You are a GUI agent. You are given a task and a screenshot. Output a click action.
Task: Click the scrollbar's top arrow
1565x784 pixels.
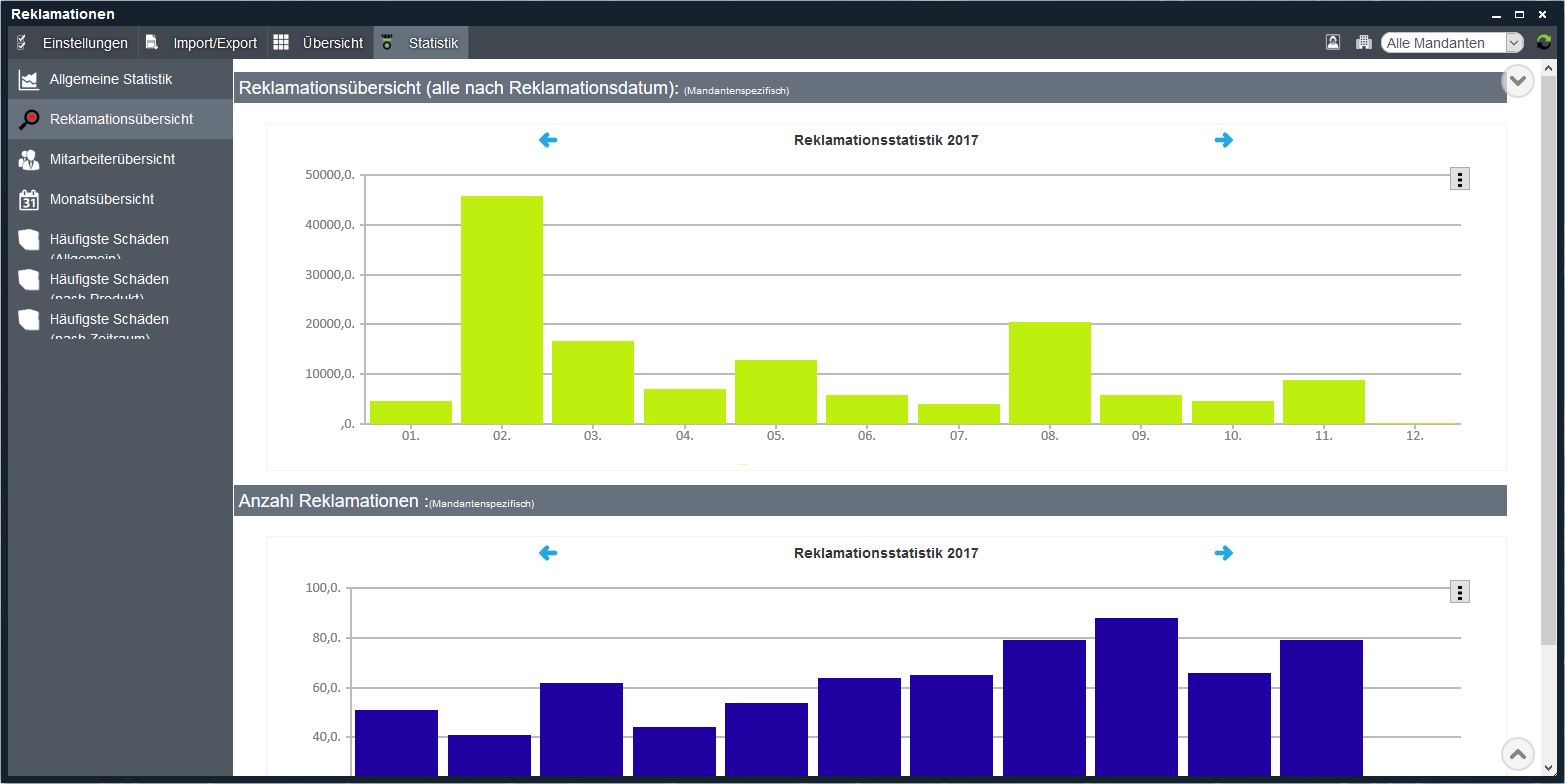coord(1549,68)
